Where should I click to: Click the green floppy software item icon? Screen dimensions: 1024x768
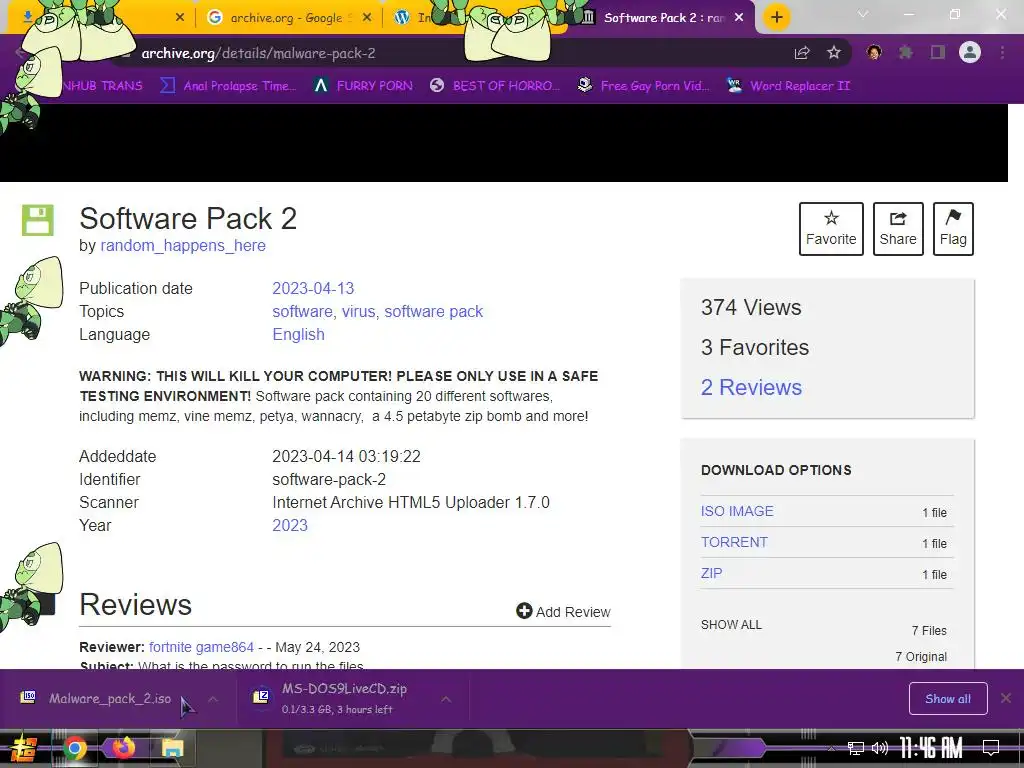coord(37,220)
